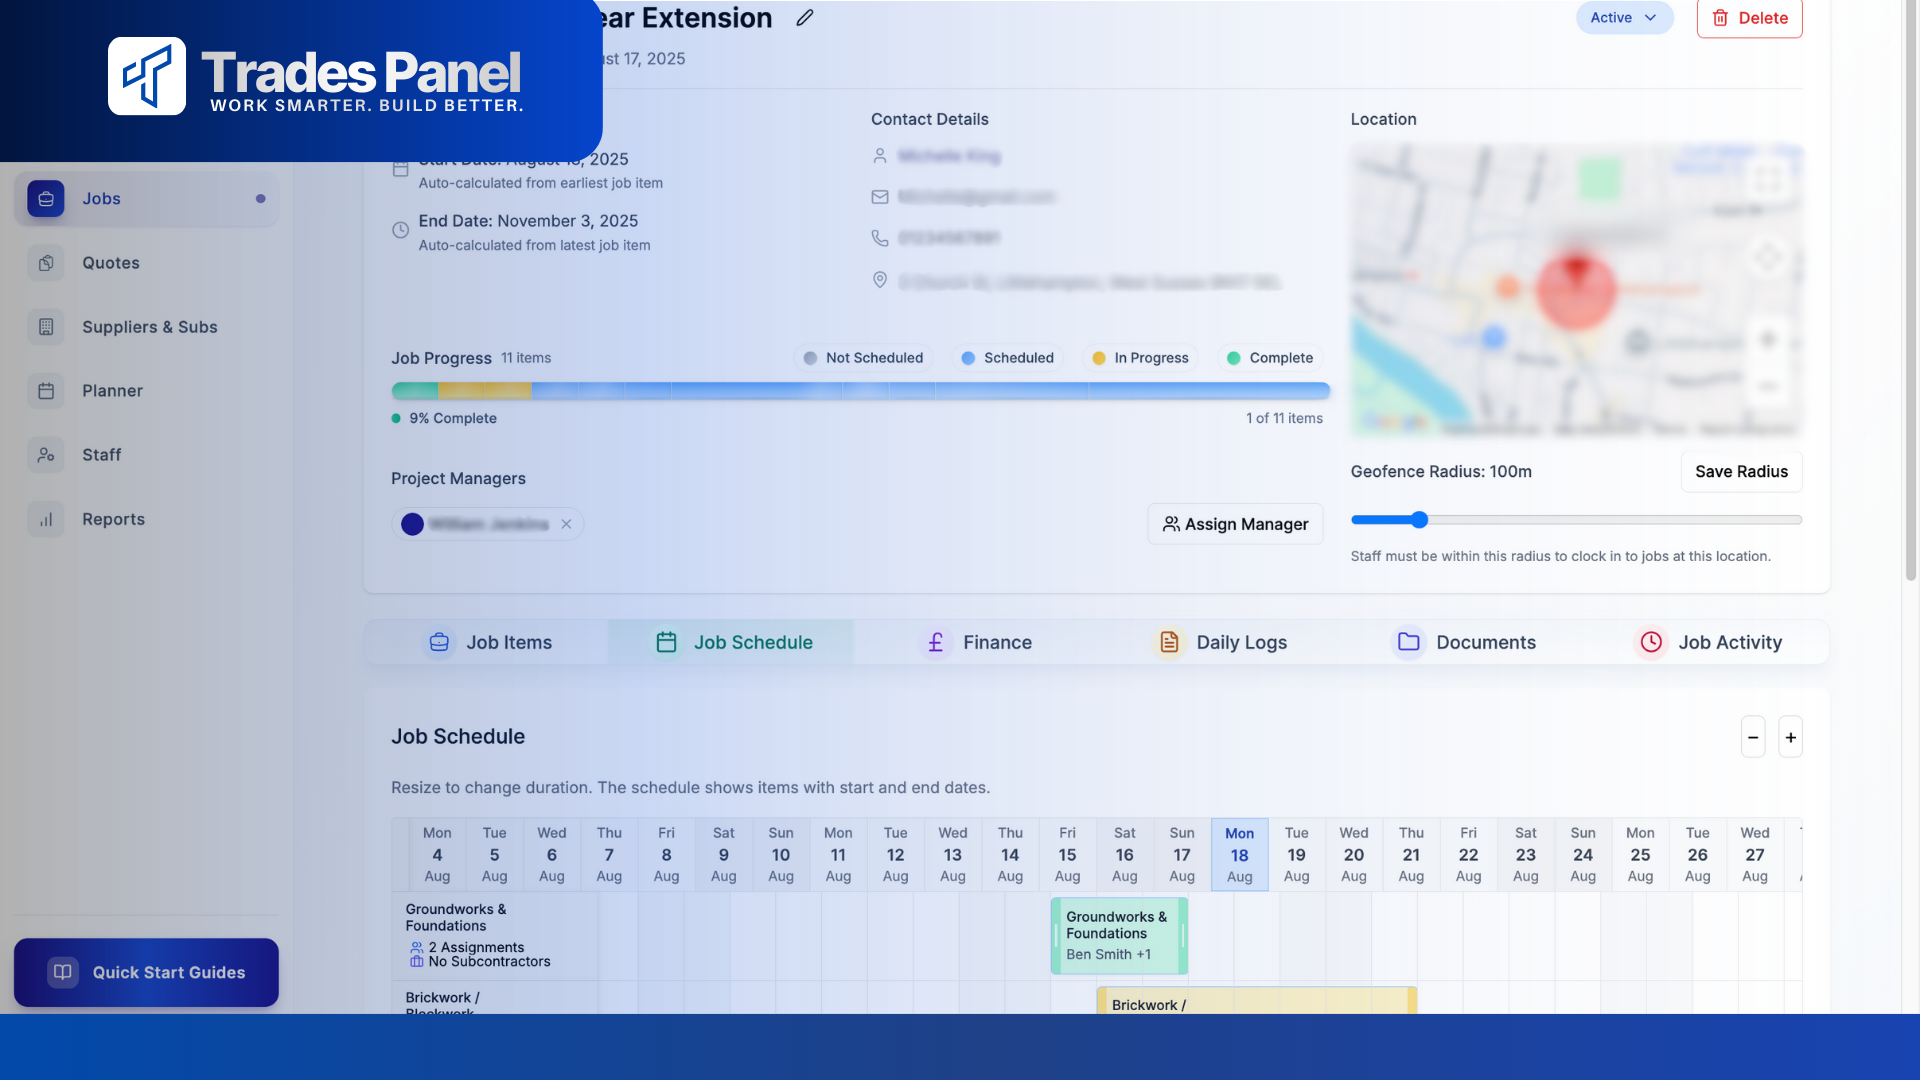
Task: Click the Quotes sidebar icon
Action: coord(46,263)
